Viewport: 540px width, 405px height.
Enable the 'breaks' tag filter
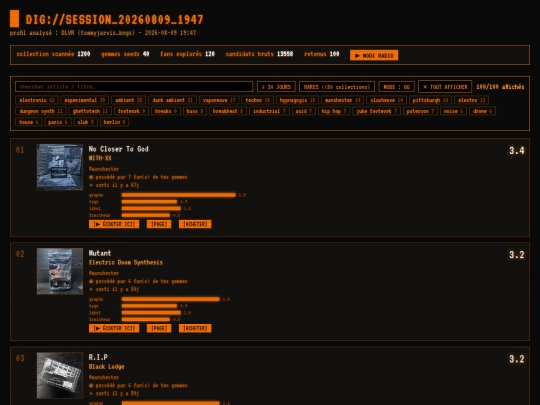166,111
